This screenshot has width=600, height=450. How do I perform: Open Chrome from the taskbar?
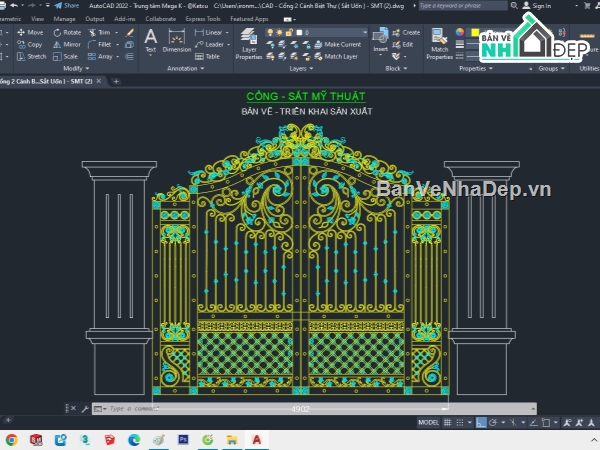click(x=11, y=440)
